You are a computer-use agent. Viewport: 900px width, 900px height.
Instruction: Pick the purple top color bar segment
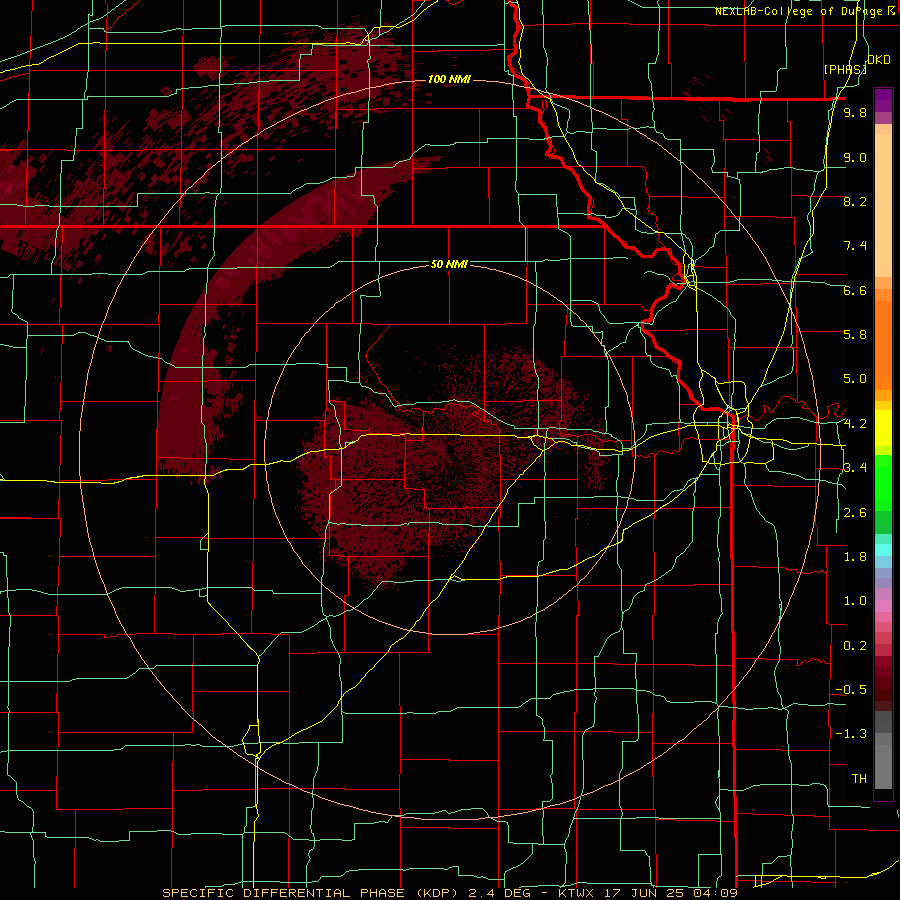pos(883,100)
